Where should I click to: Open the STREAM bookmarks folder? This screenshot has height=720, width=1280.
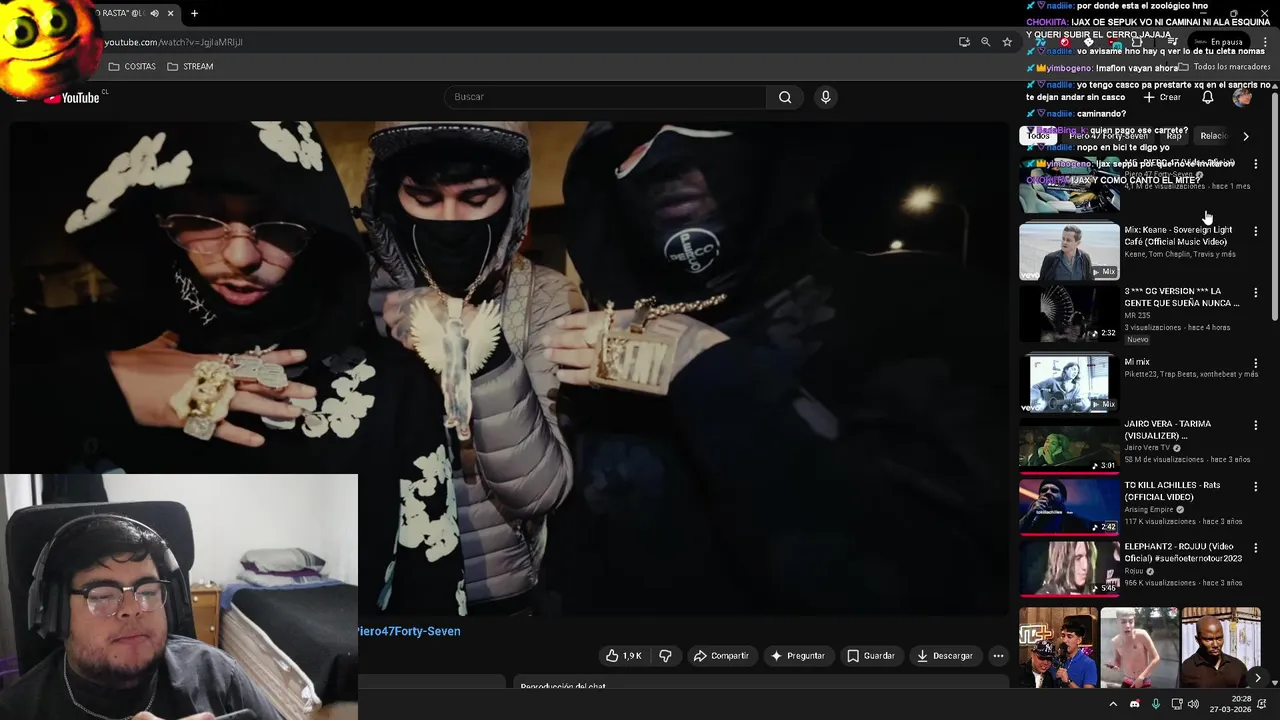click(190, 66)
